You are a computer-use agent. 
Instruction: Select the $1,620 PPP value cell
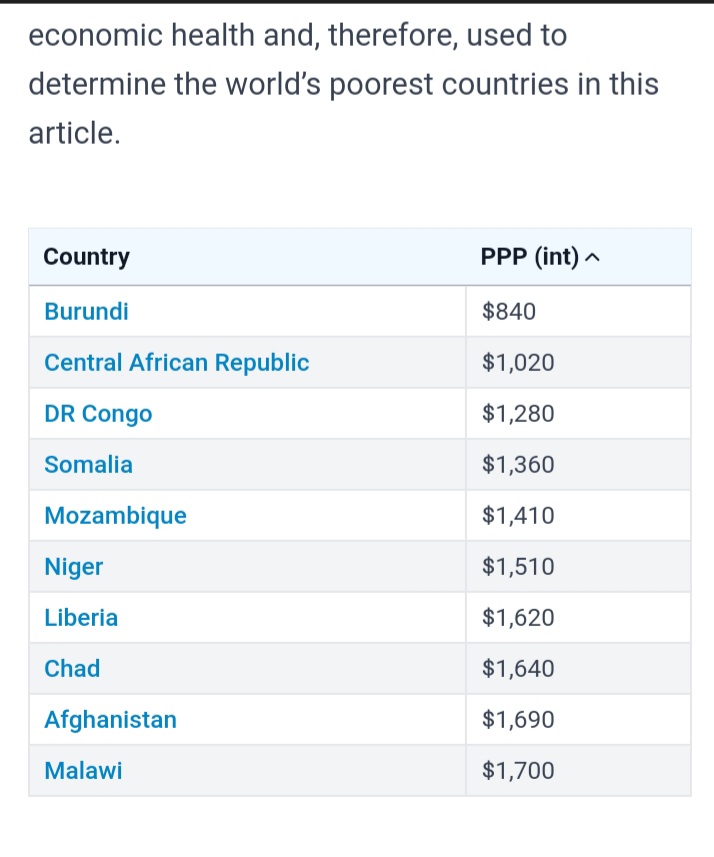pos(578,618)
